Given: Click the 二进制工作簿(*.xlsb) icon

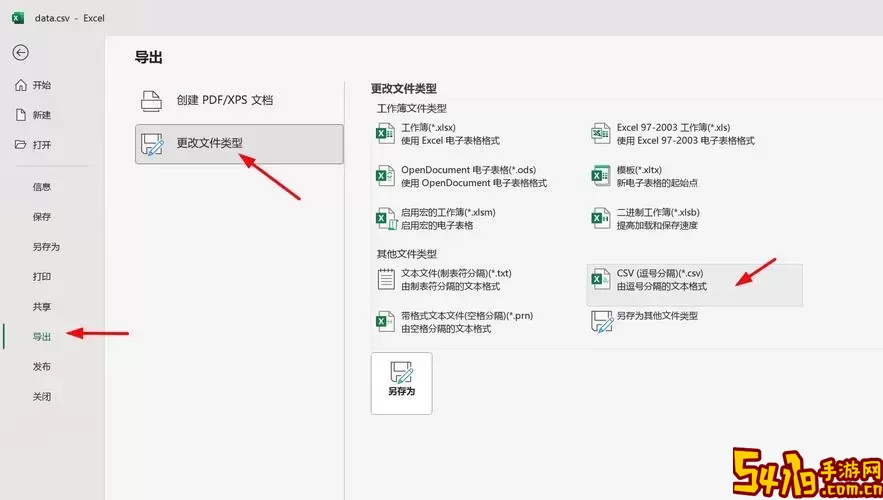Looking at the screenshot, I should click(601, 218).
